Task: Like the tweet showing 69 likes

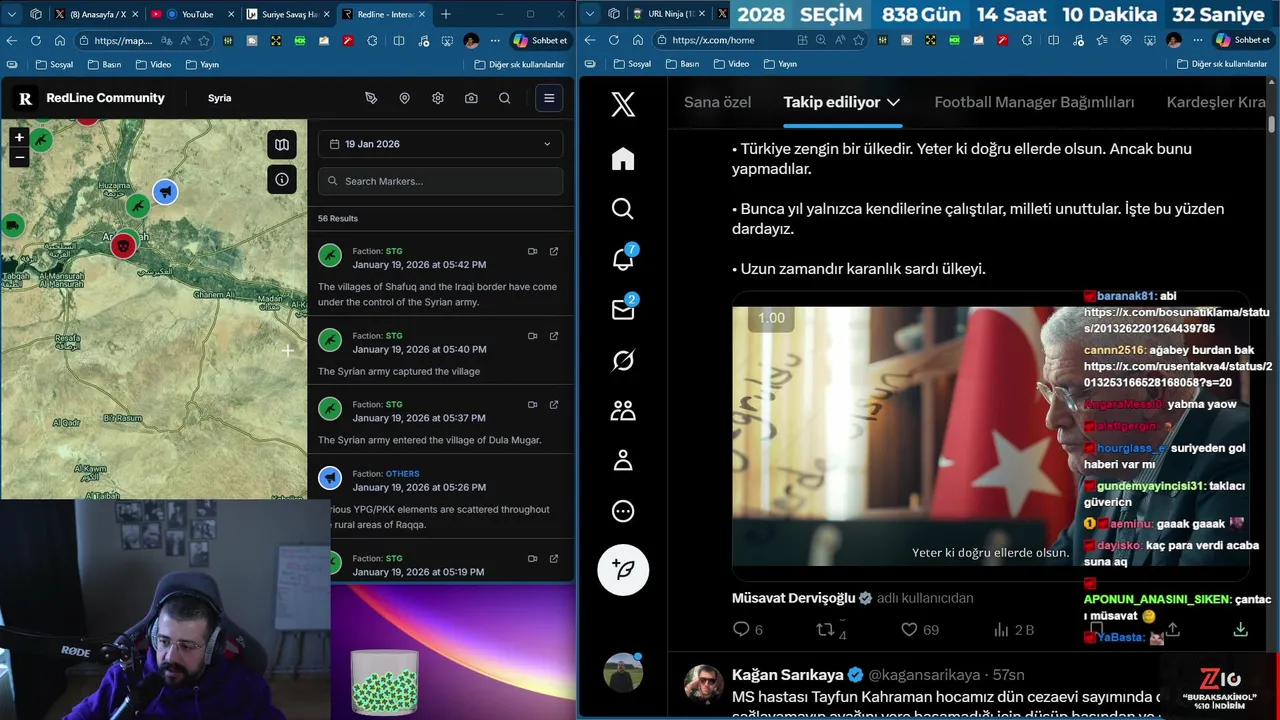Action: click(920, 629)
